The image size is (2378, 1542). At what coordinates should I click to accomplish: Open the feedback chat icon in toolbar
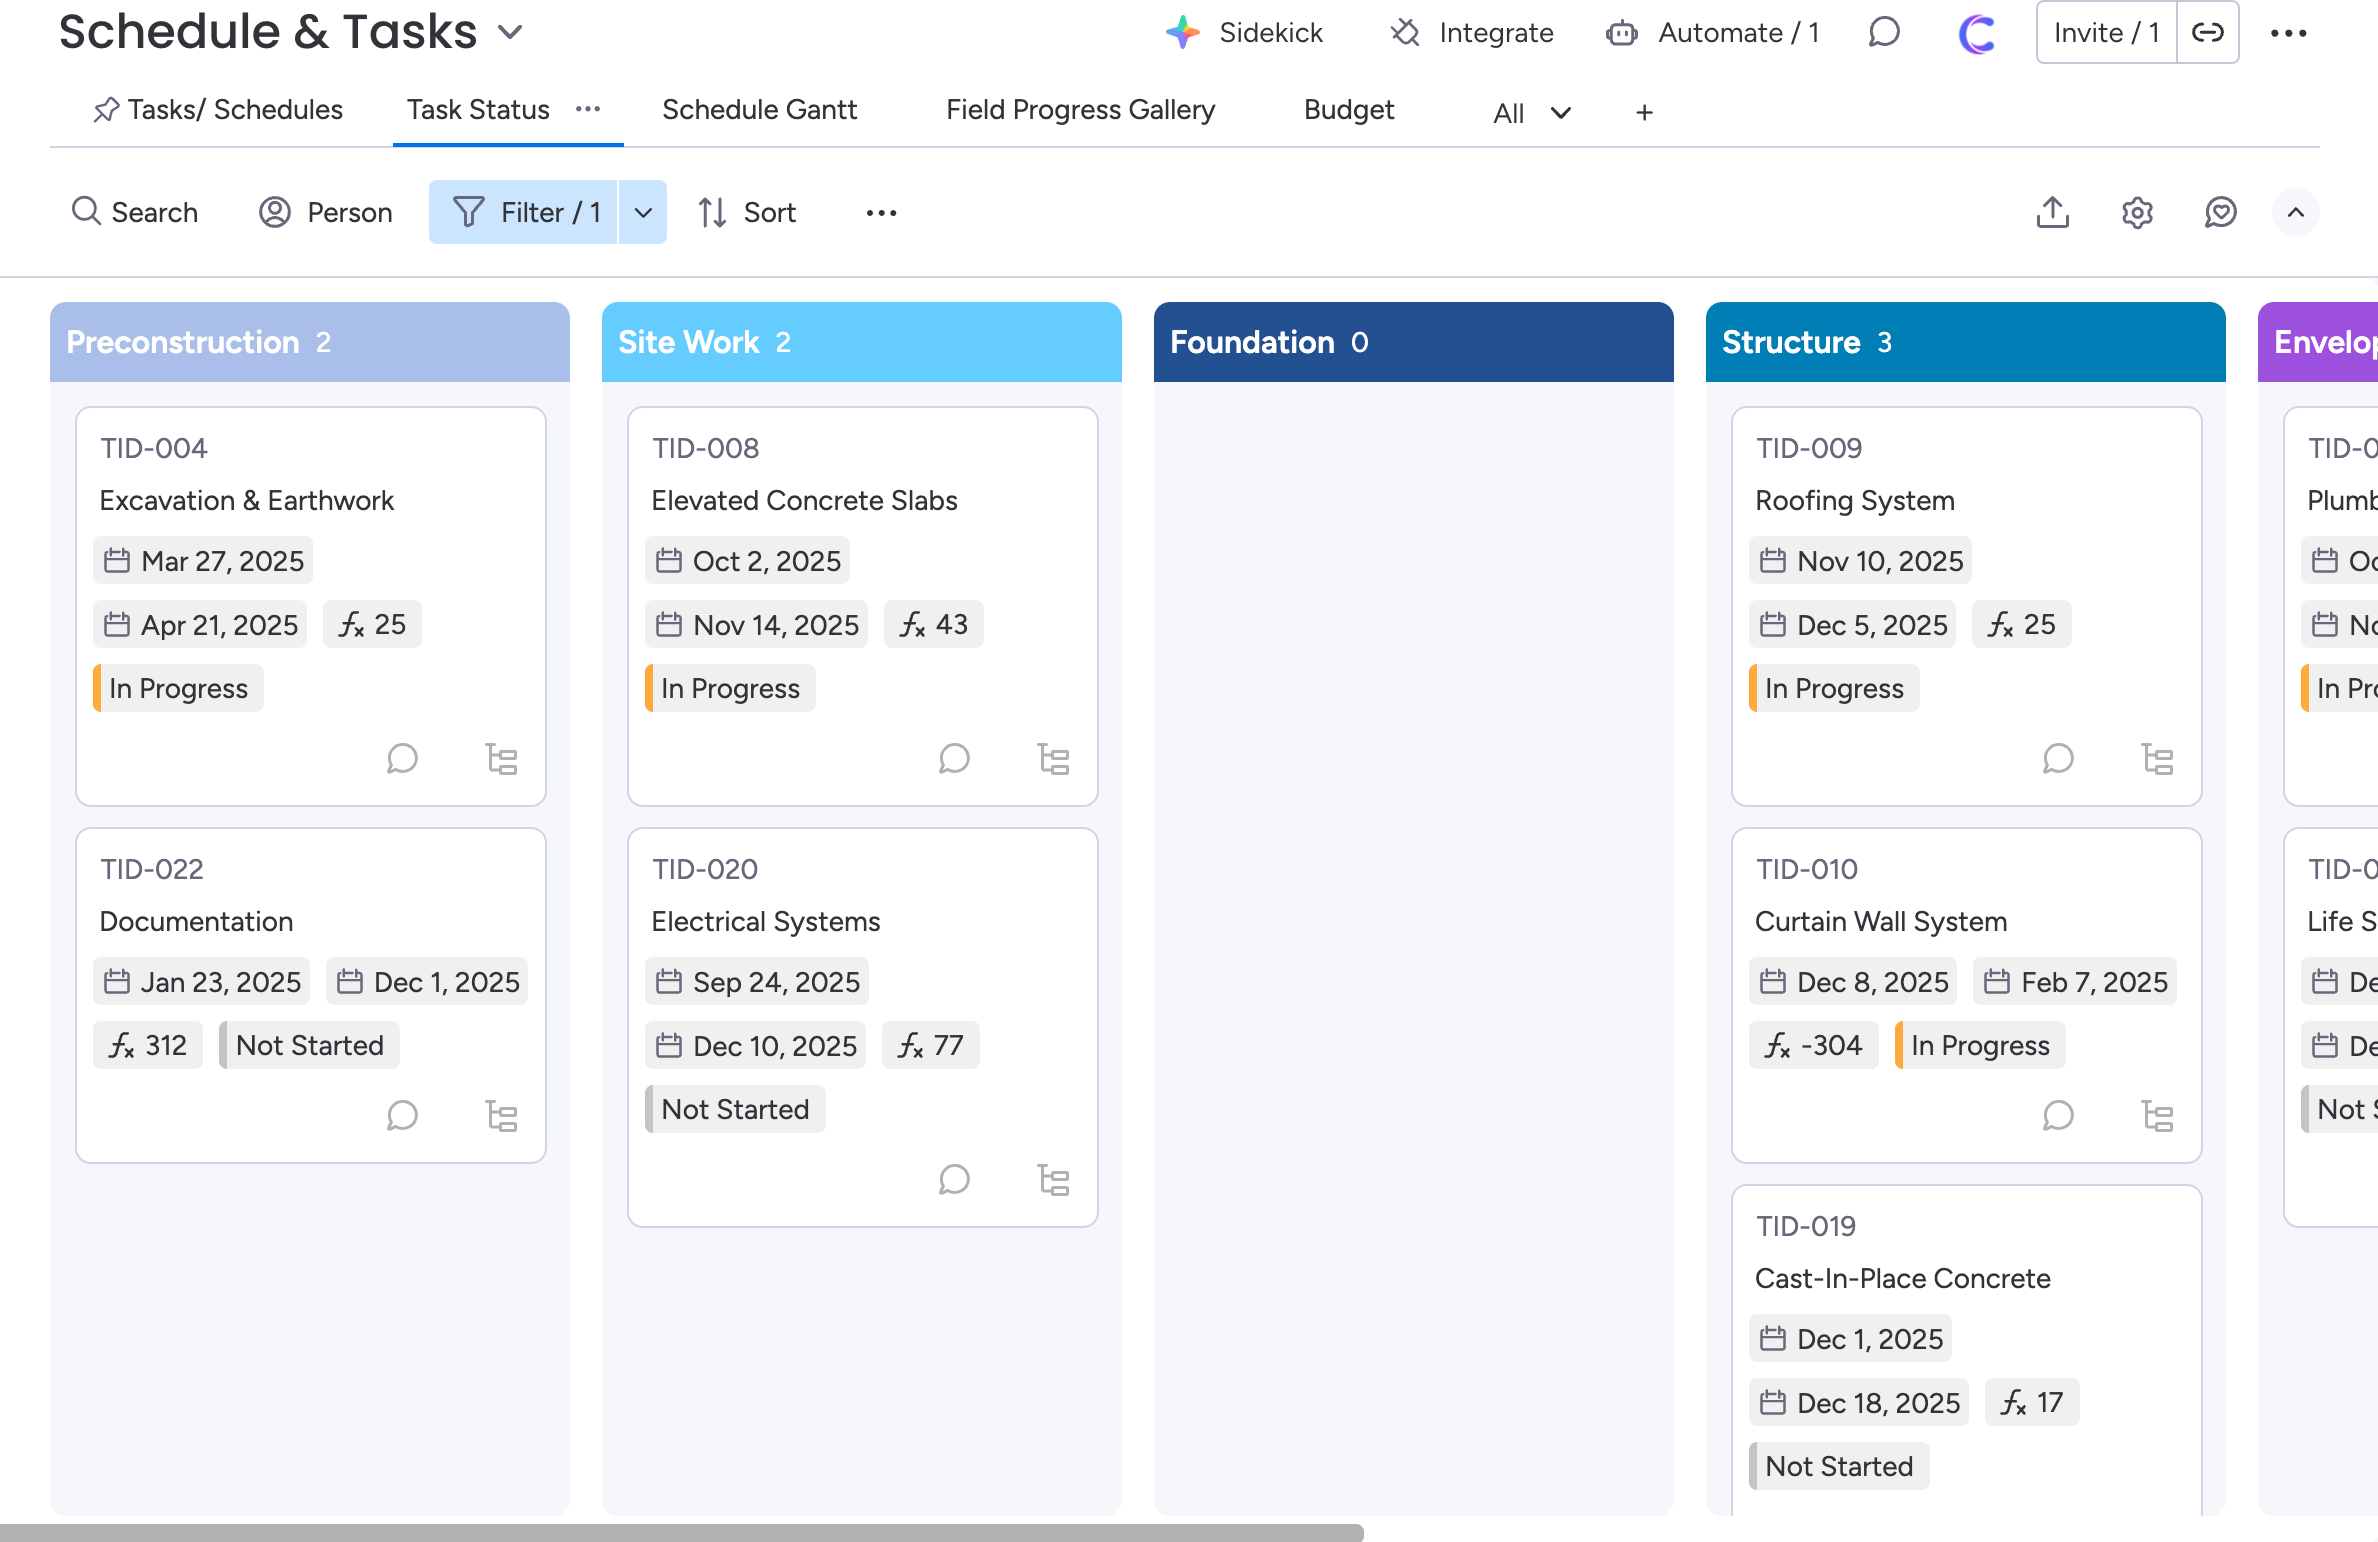click(2220, 212)
